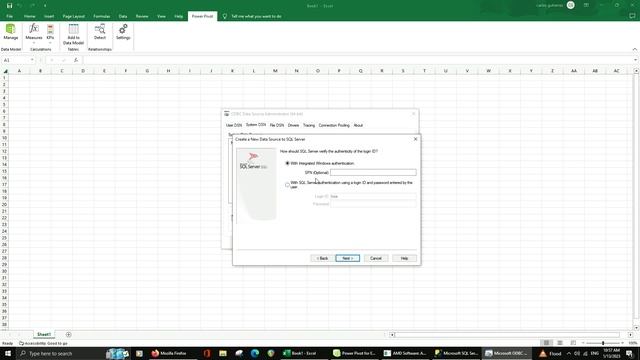
Task: Open the Review ribbon tab
Action: tap(142, 16)
